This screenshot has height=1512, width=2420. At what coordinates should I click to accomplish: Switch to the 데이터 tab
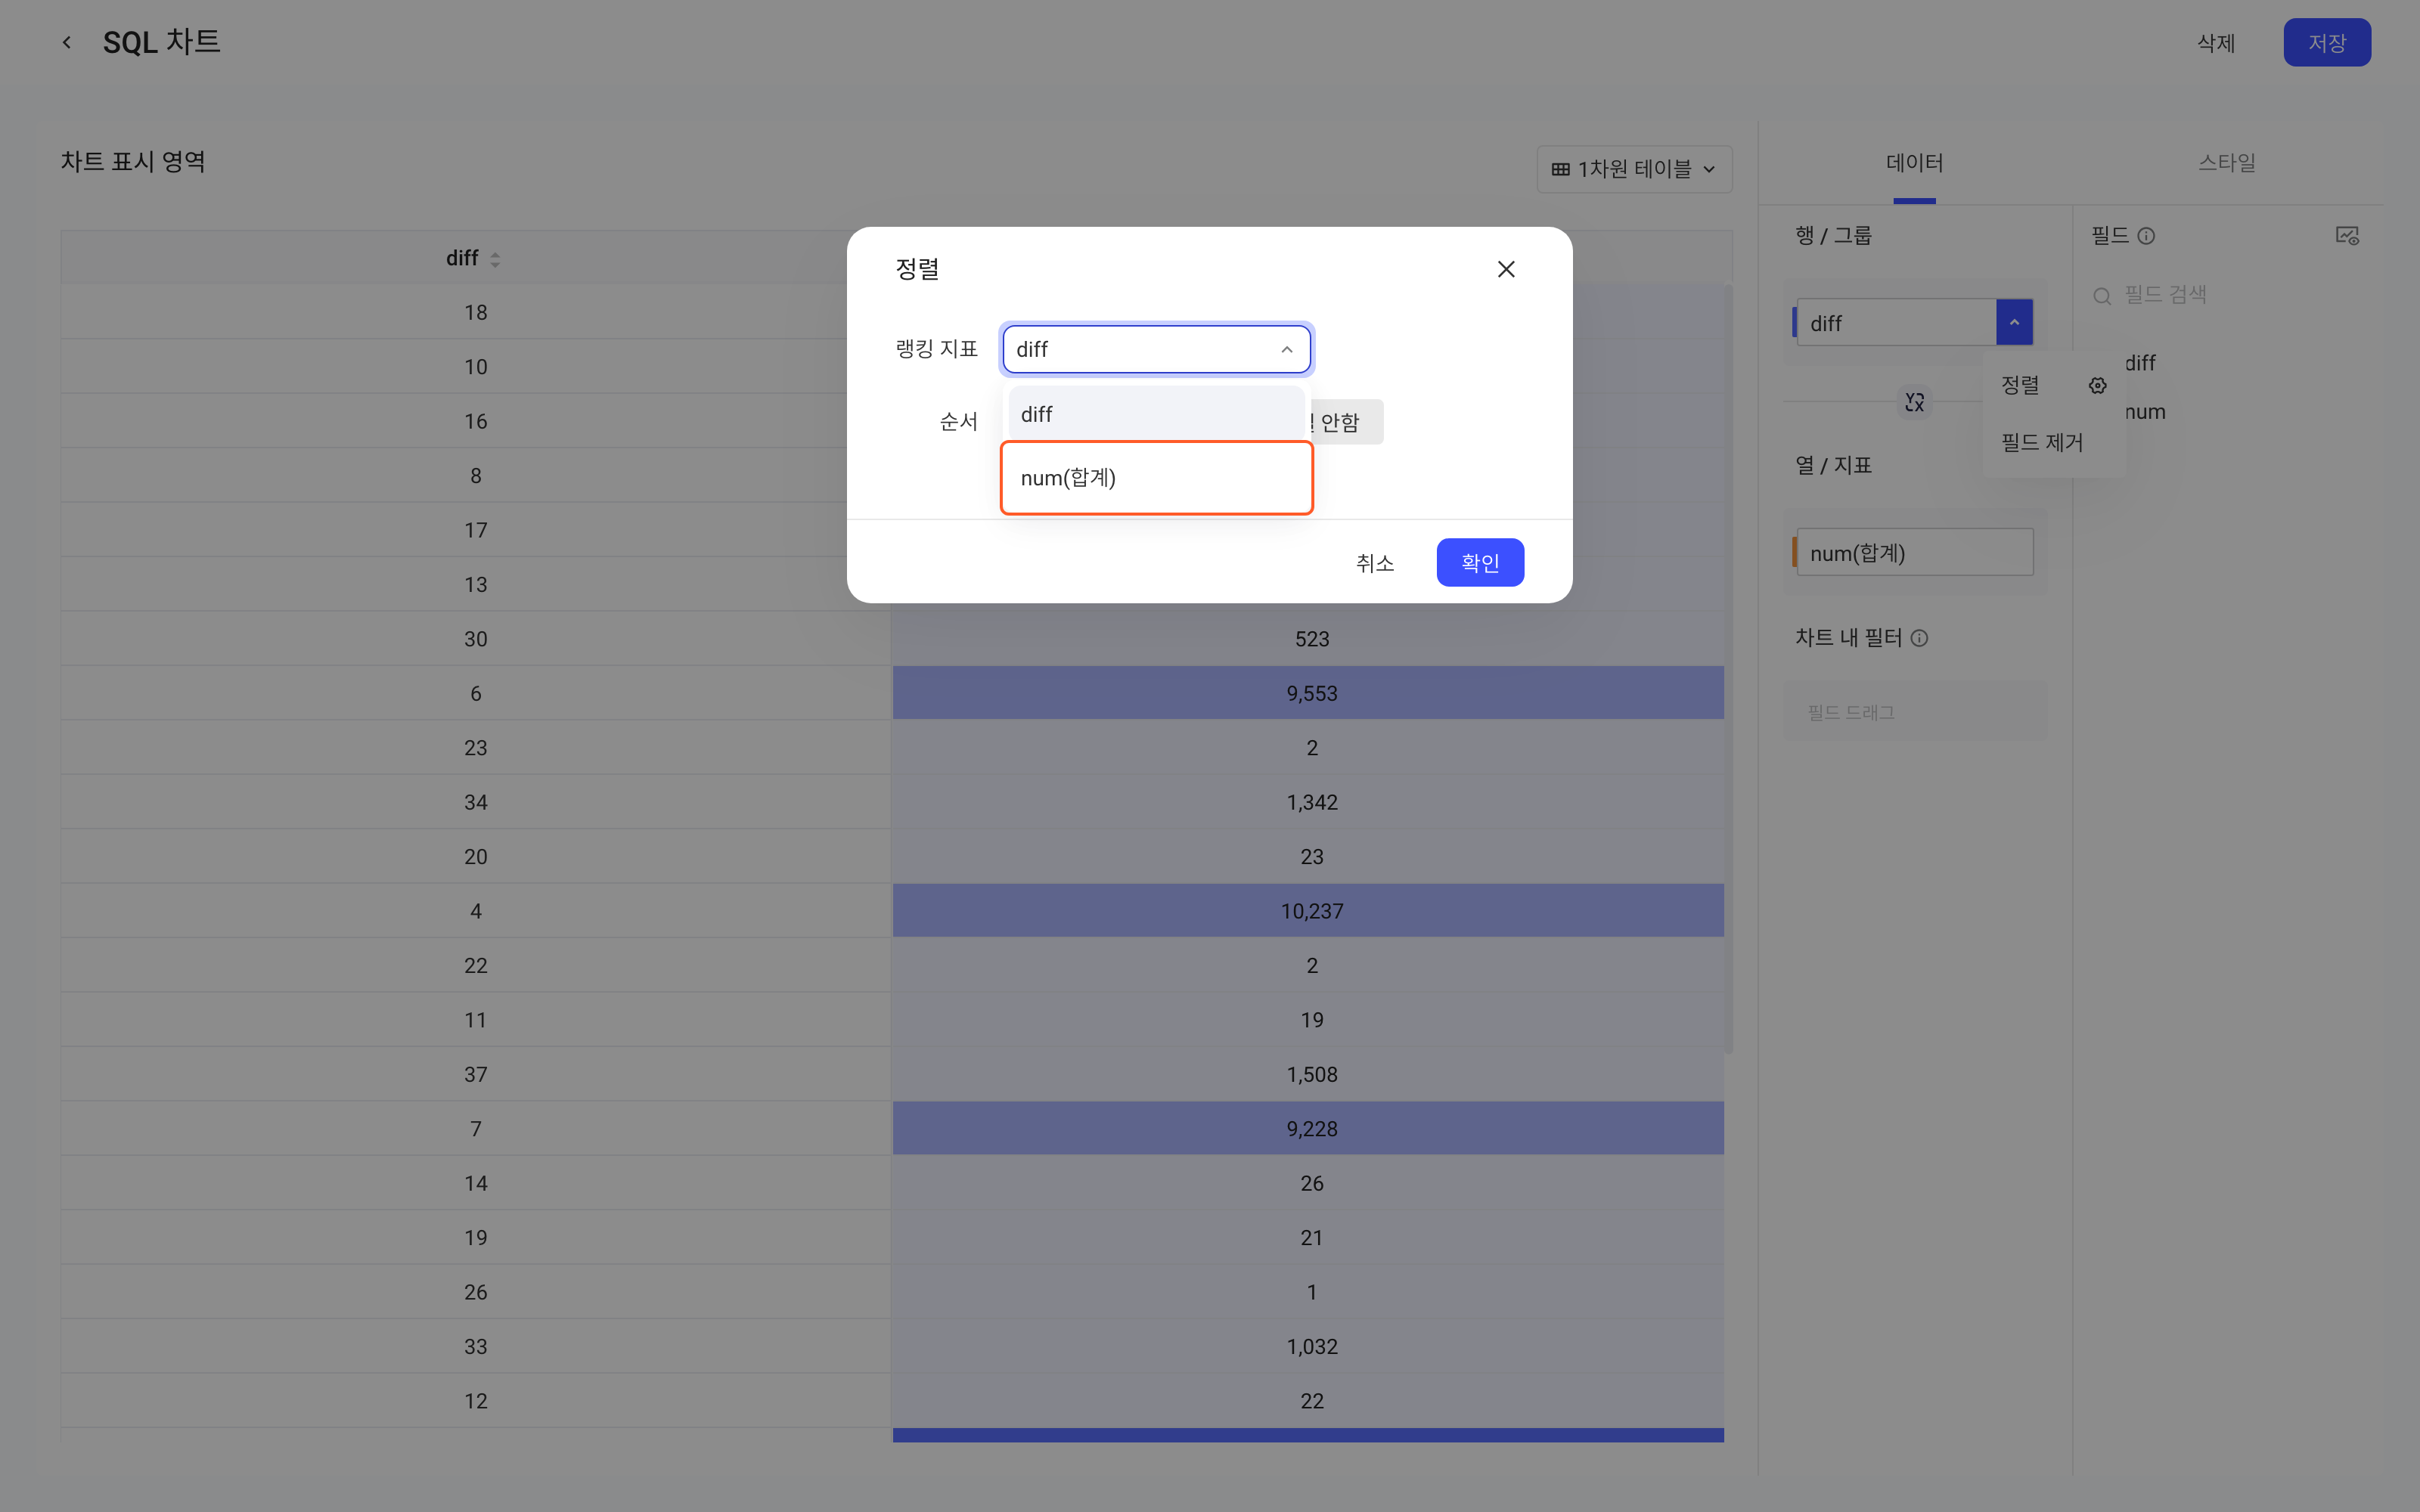(1914, 163)
